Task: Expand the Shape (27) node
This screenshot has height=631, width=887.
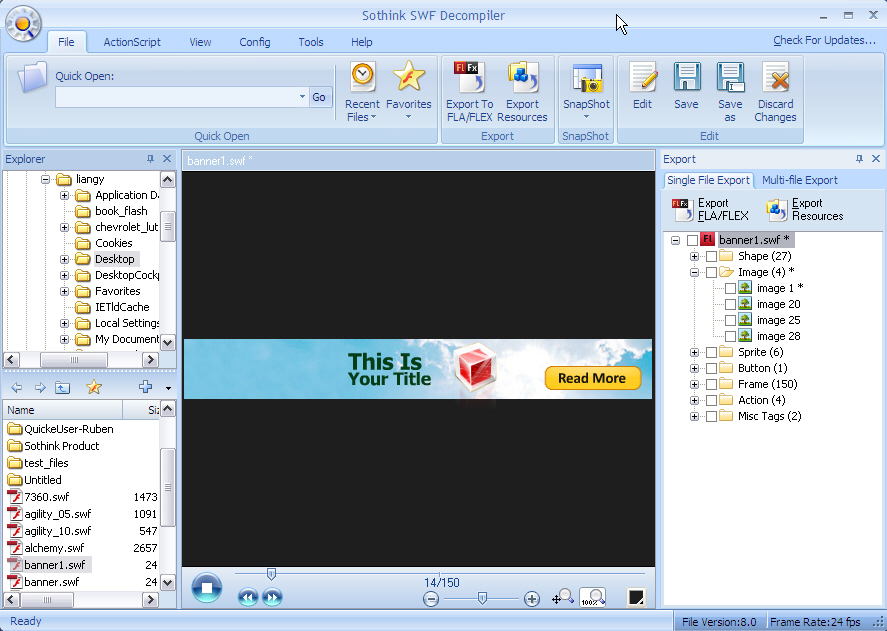Action: pos(694,256)
